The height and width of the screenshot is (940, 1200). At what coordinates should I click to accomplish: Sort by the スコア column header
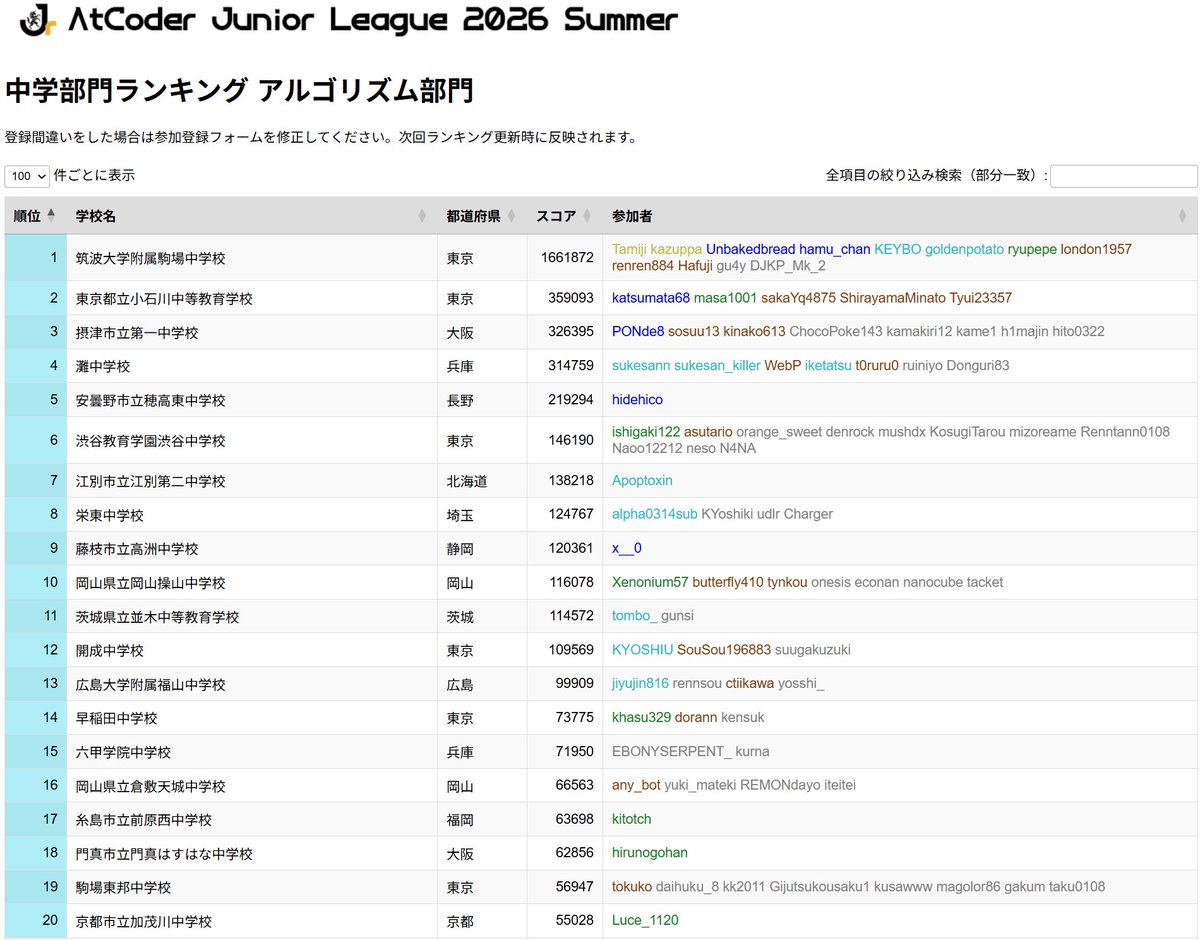(565, 216)
